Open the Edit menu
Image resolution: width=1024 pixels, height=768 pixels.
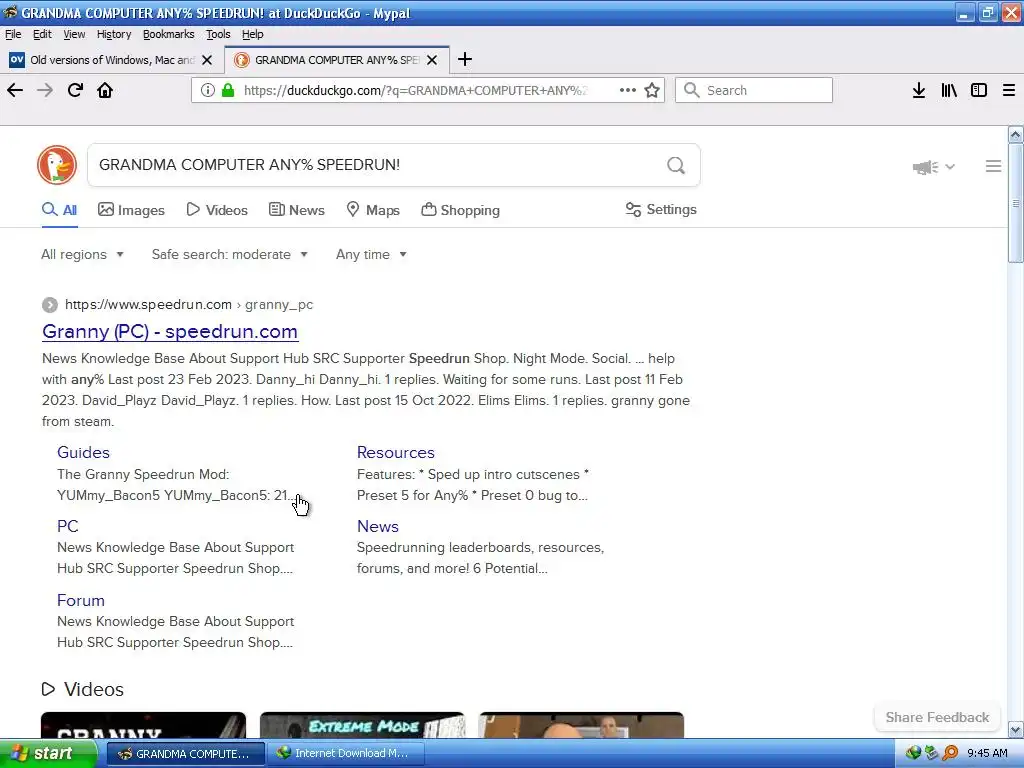pyautogui.click(x=42, y=34)
